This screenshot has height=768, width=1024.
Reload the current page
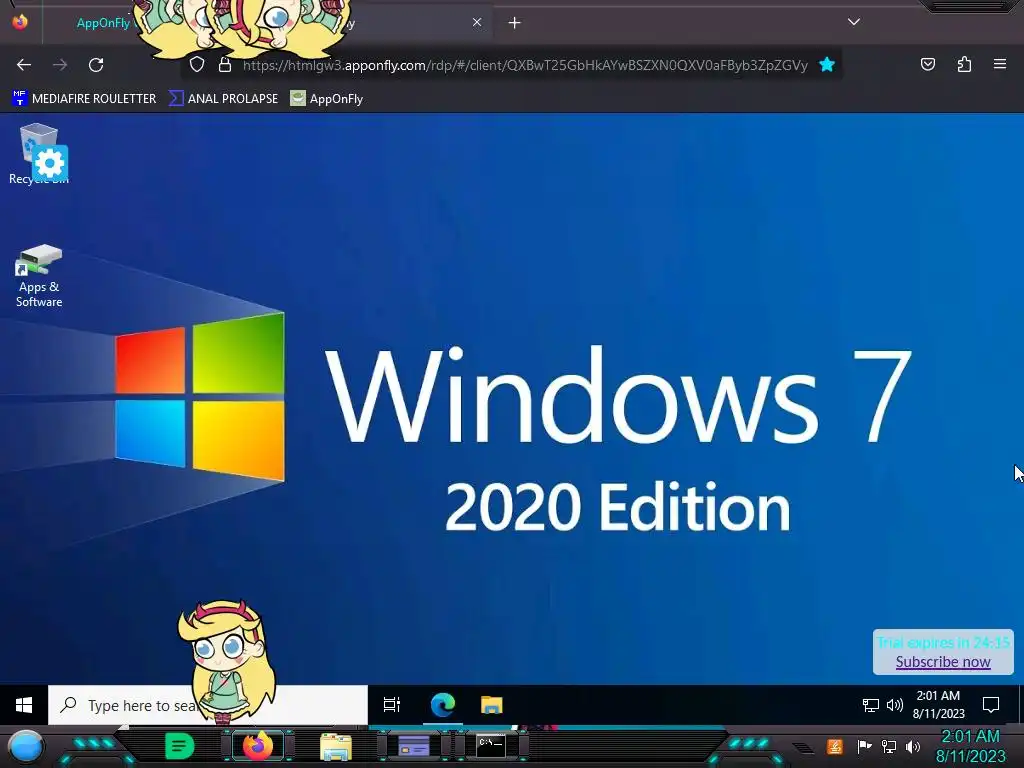[x=96, y=65]
